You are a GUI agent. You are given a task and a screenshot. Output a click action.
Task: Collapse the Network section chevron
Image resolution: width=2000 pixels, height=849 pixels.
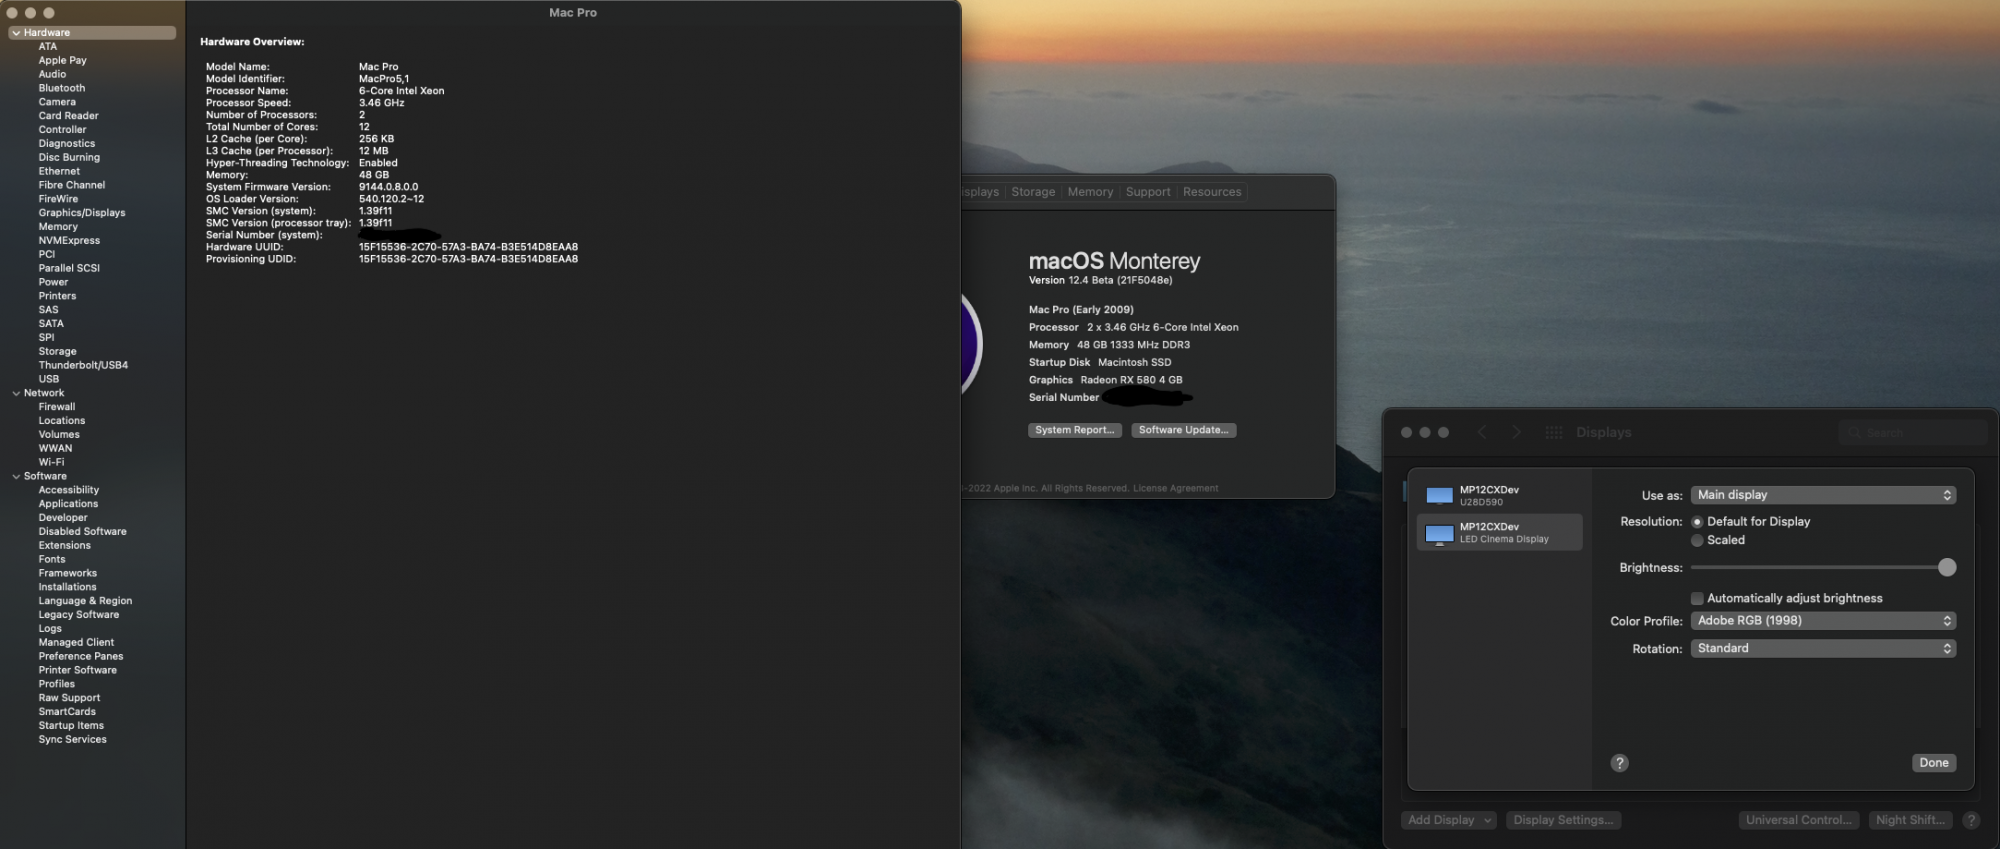[x=16, y=393]
